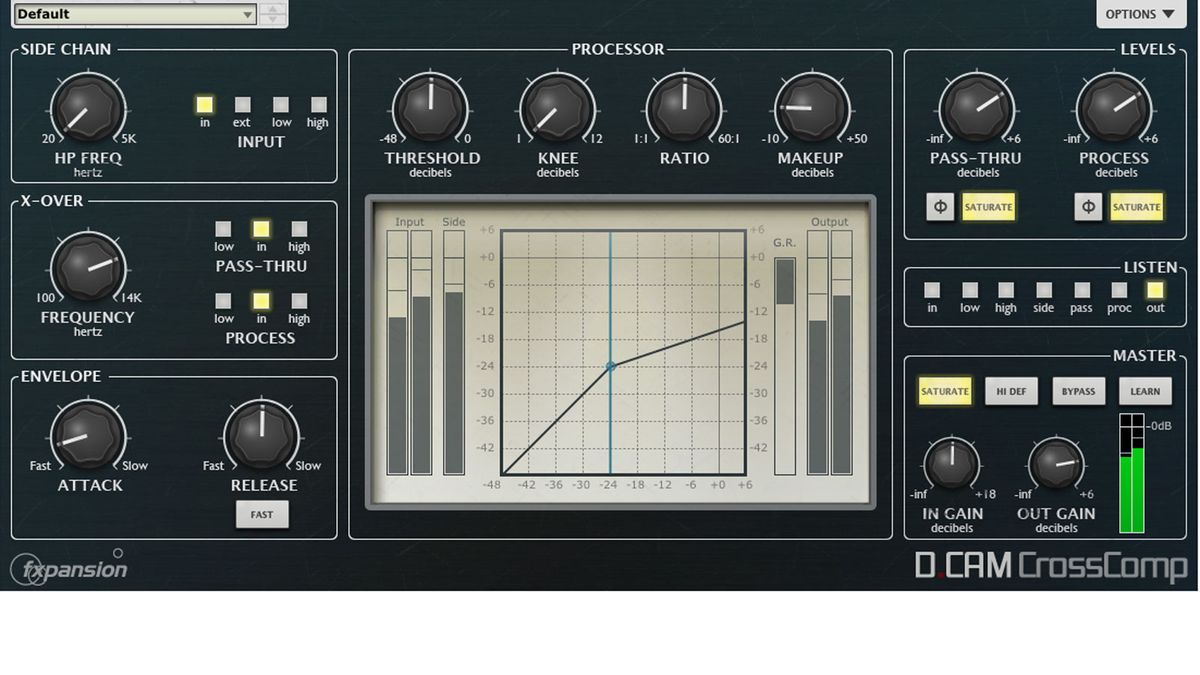Screen dimensions: 1200x675
Task: Listen to 'pass' signal
Action: 1081,290
